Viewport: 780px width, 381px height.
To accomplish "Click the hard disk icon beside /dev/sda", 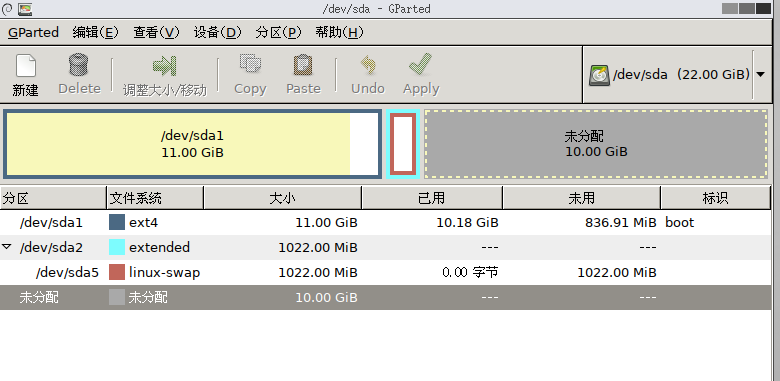I will click(x=599, y=75).
